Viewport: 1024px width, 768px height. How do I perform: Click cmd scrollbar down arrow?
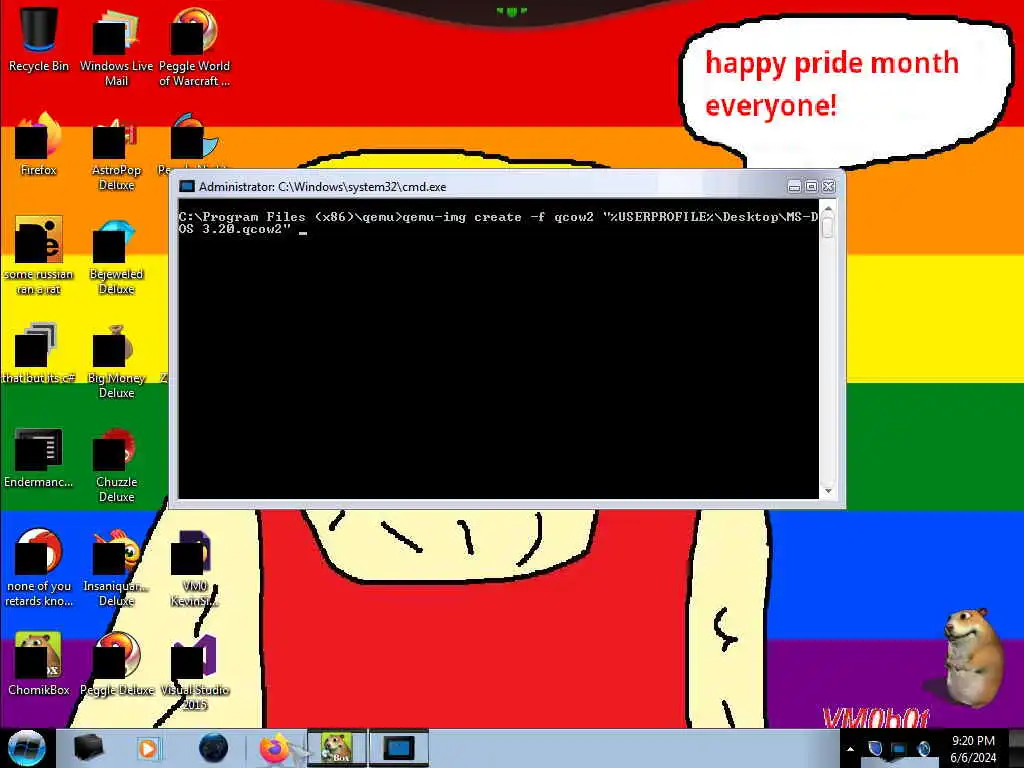[828, 491]
